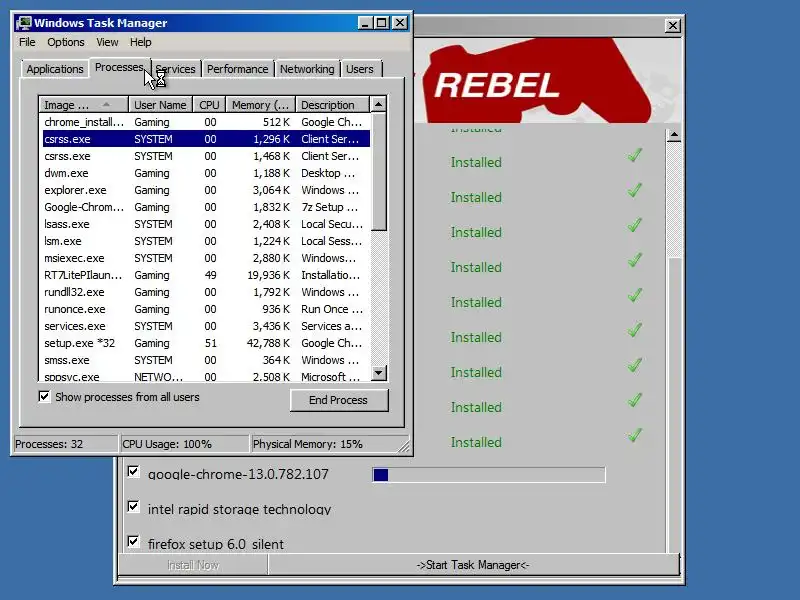Screen dimensions: 800x600
Task: Click the Task Manager title bar icon
Action: click(x=23, y=23)
